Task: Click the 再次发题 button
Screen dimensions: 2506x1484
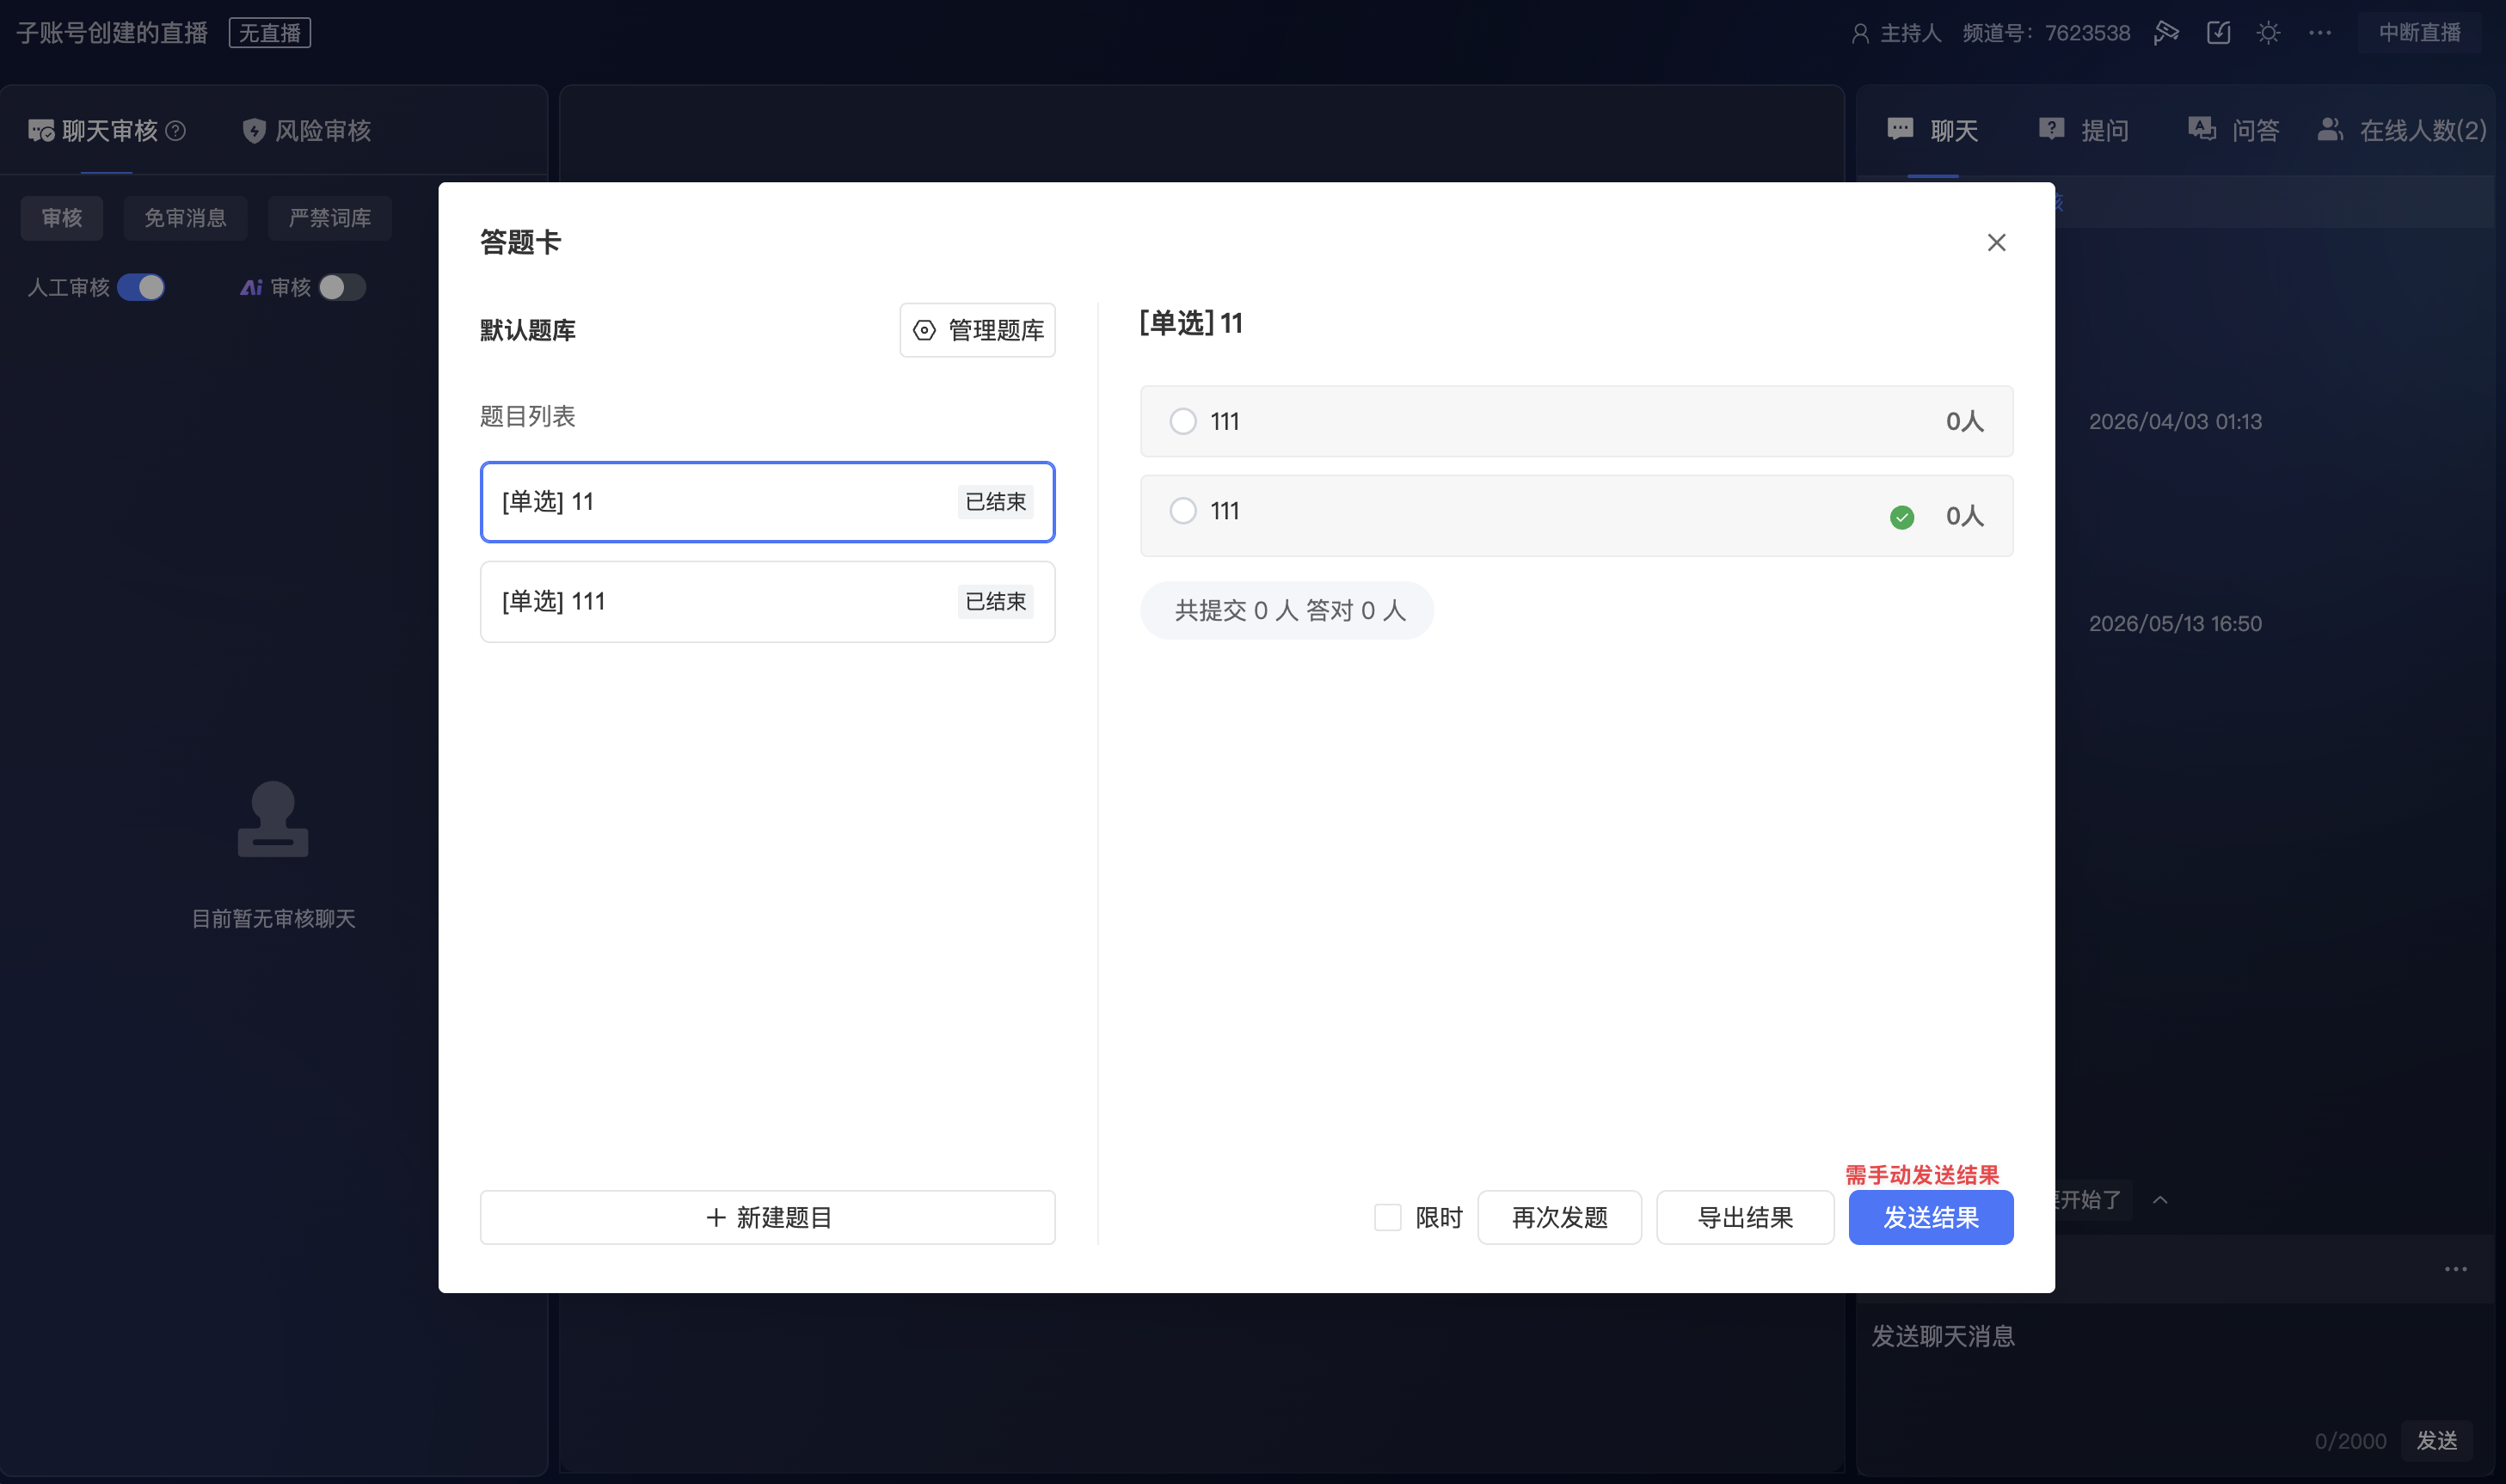Action: (x=1559, y=1217)
